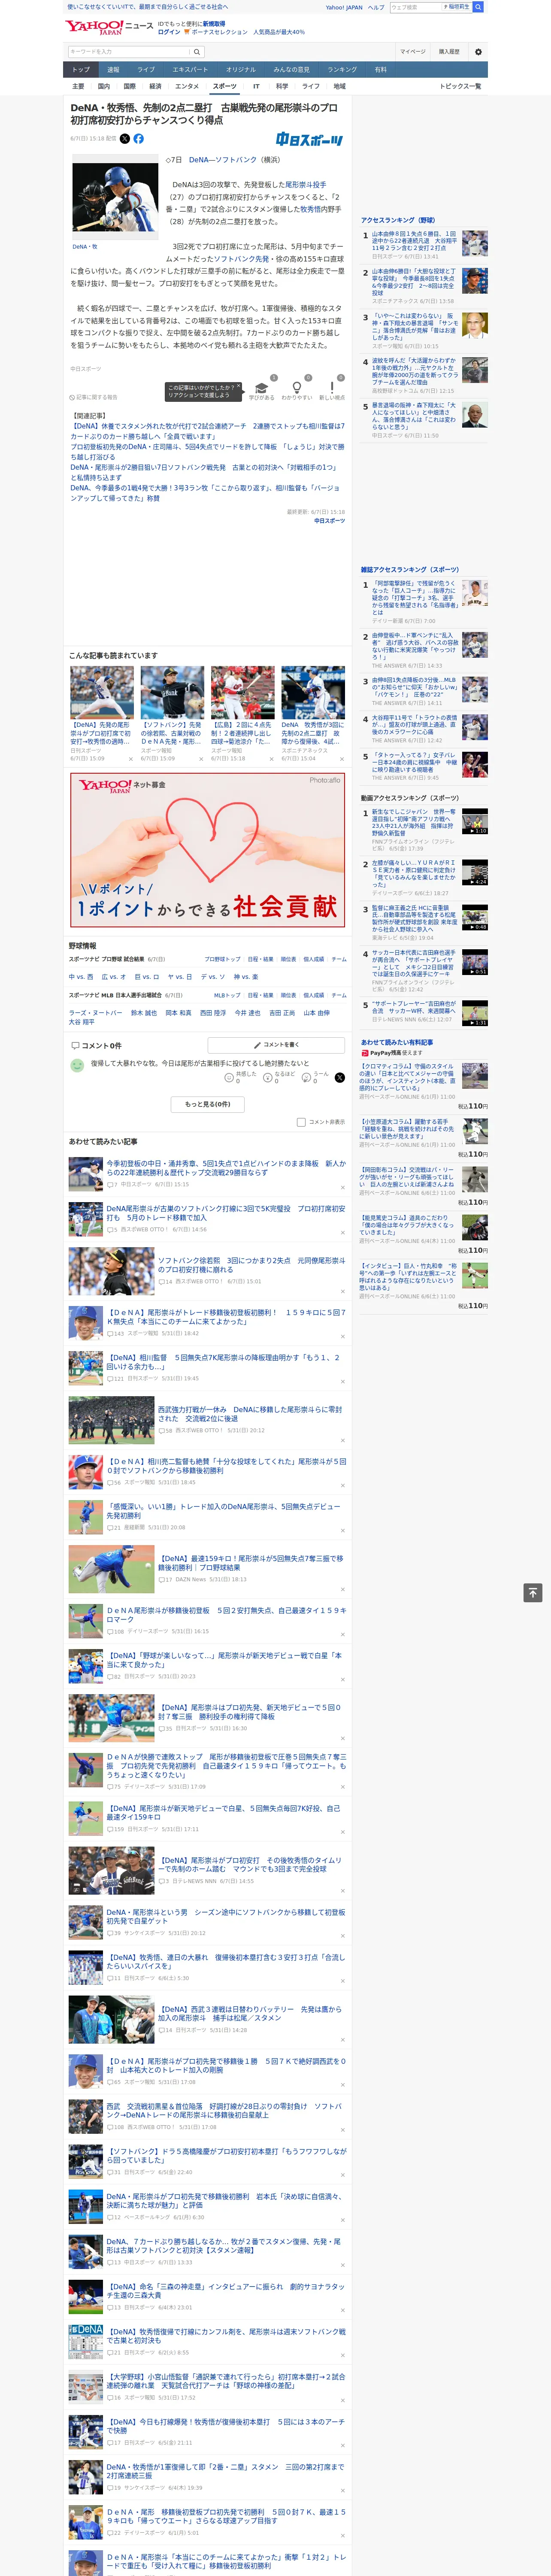Image resolution: width=551 pixels, height=2576 pixels.
Task: Click the Yahoo! JAPAN News logo
Action: 110,27
